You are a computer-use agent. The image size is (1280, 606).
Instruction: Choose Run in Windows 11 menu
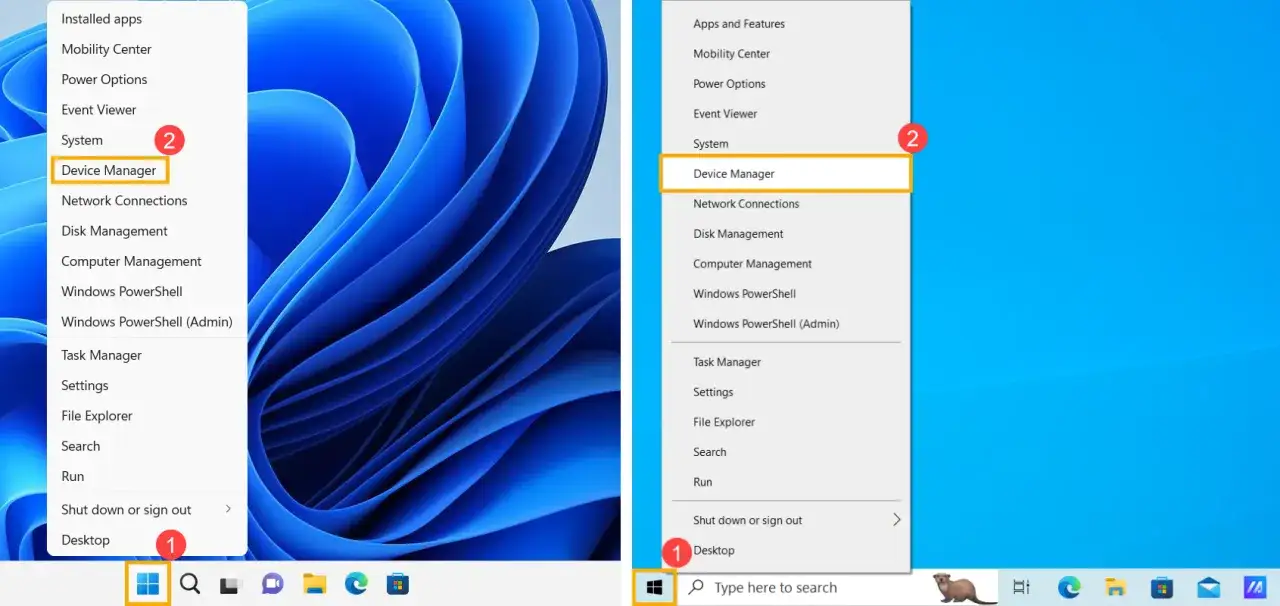147,476
